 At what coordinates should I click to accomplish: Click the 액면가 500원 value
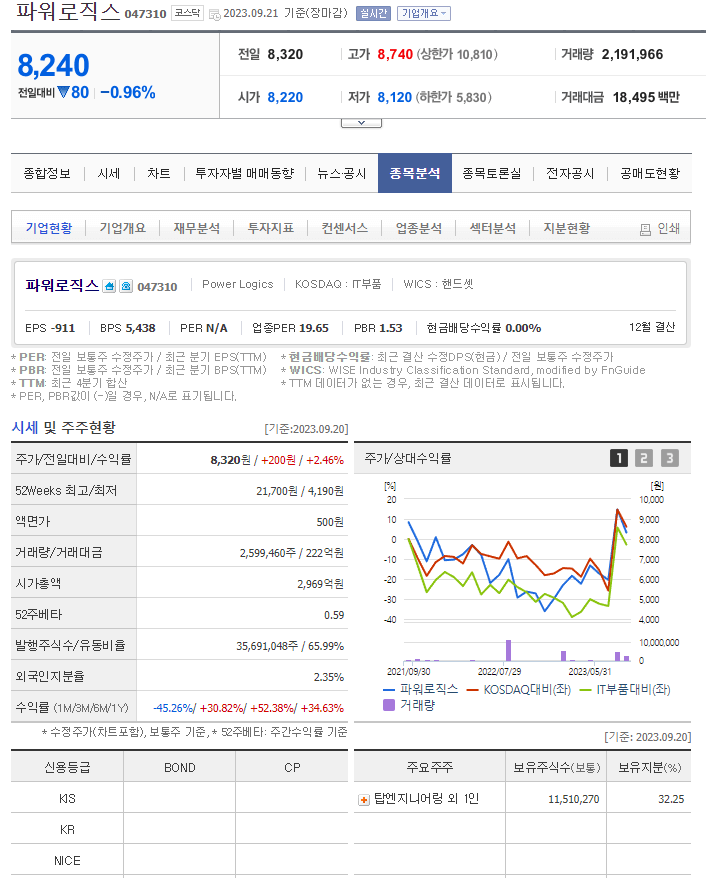(330, 522)
